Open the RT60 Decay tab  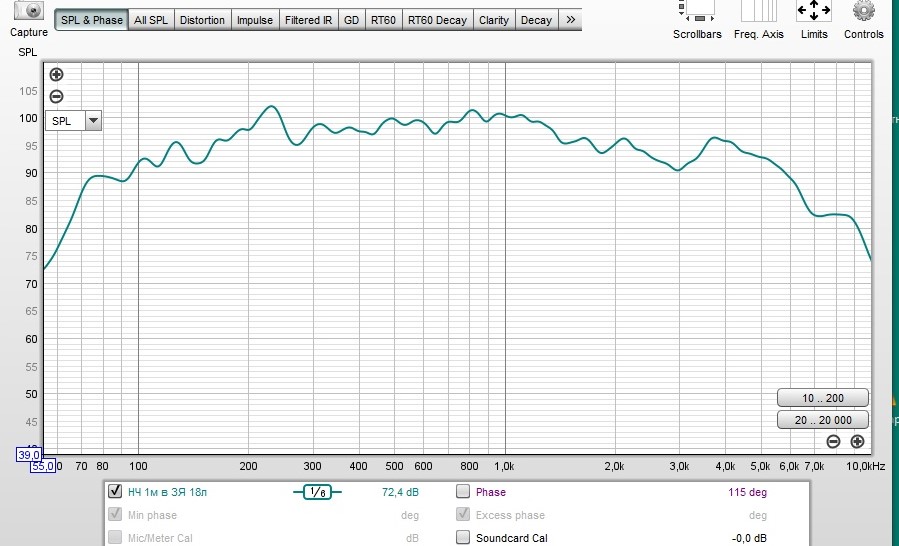(x=437, y=20)
